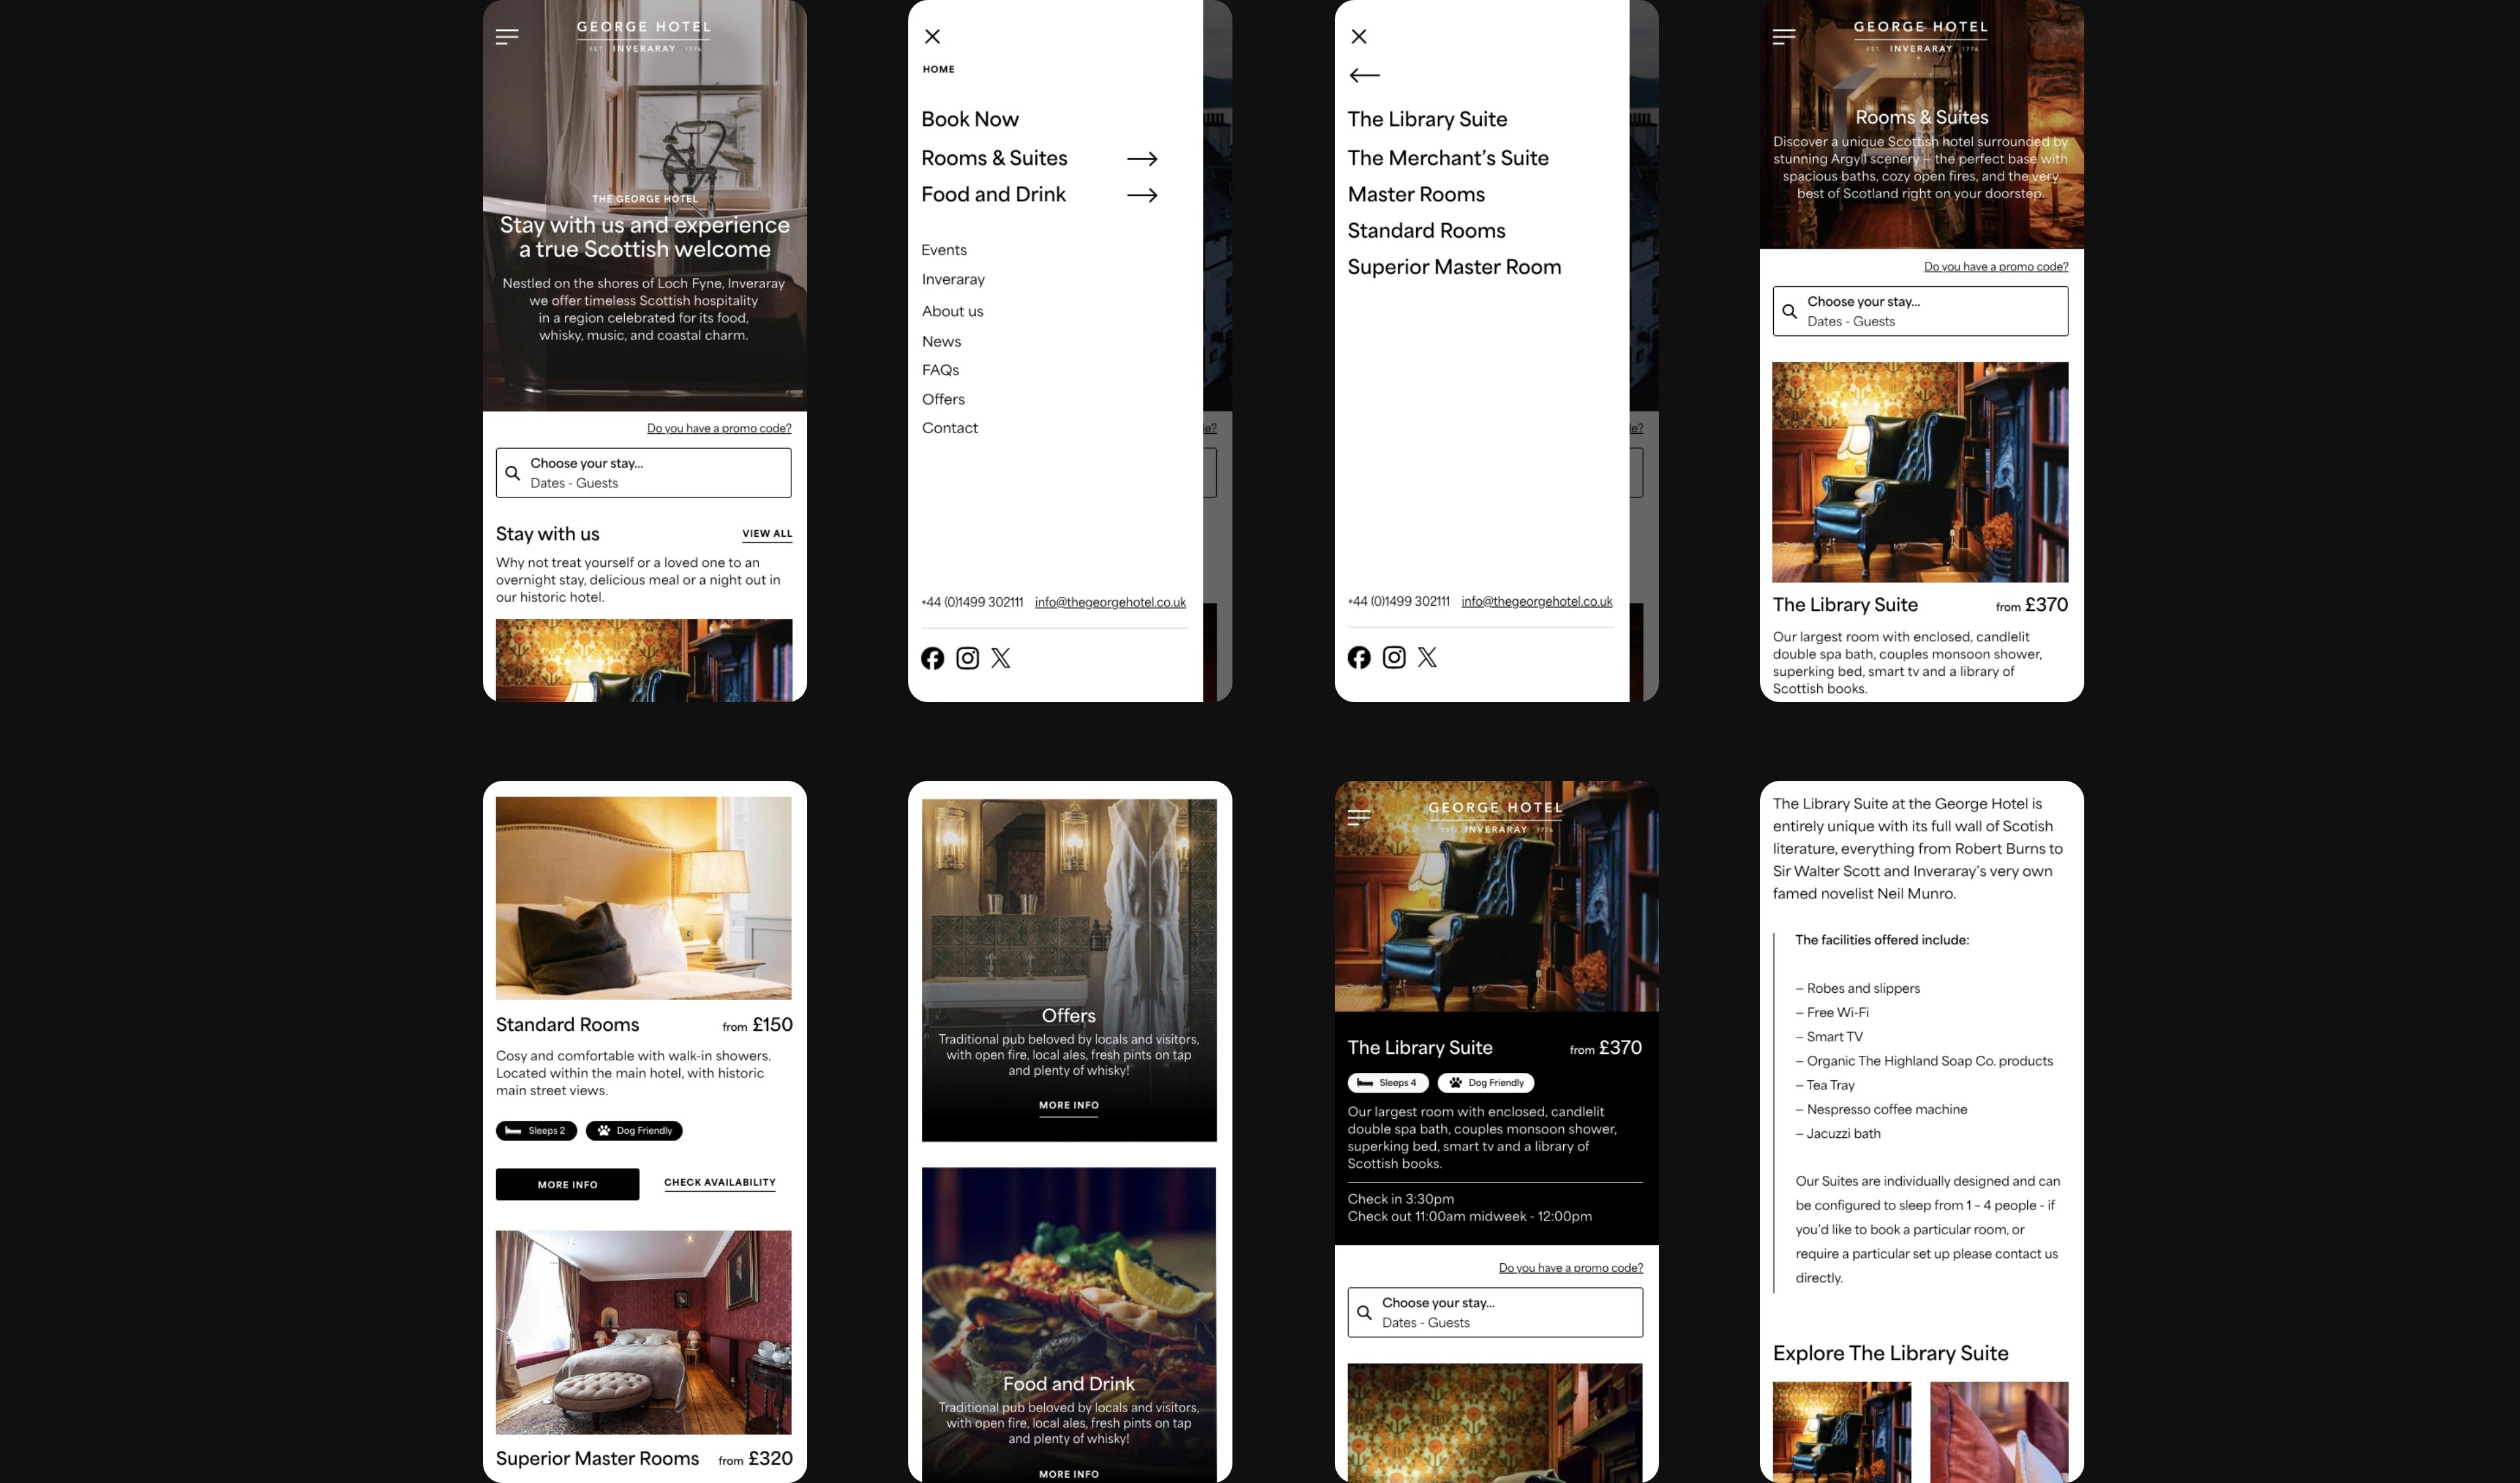Click The Library Suite title on Rooms listing

[1845, 605]
